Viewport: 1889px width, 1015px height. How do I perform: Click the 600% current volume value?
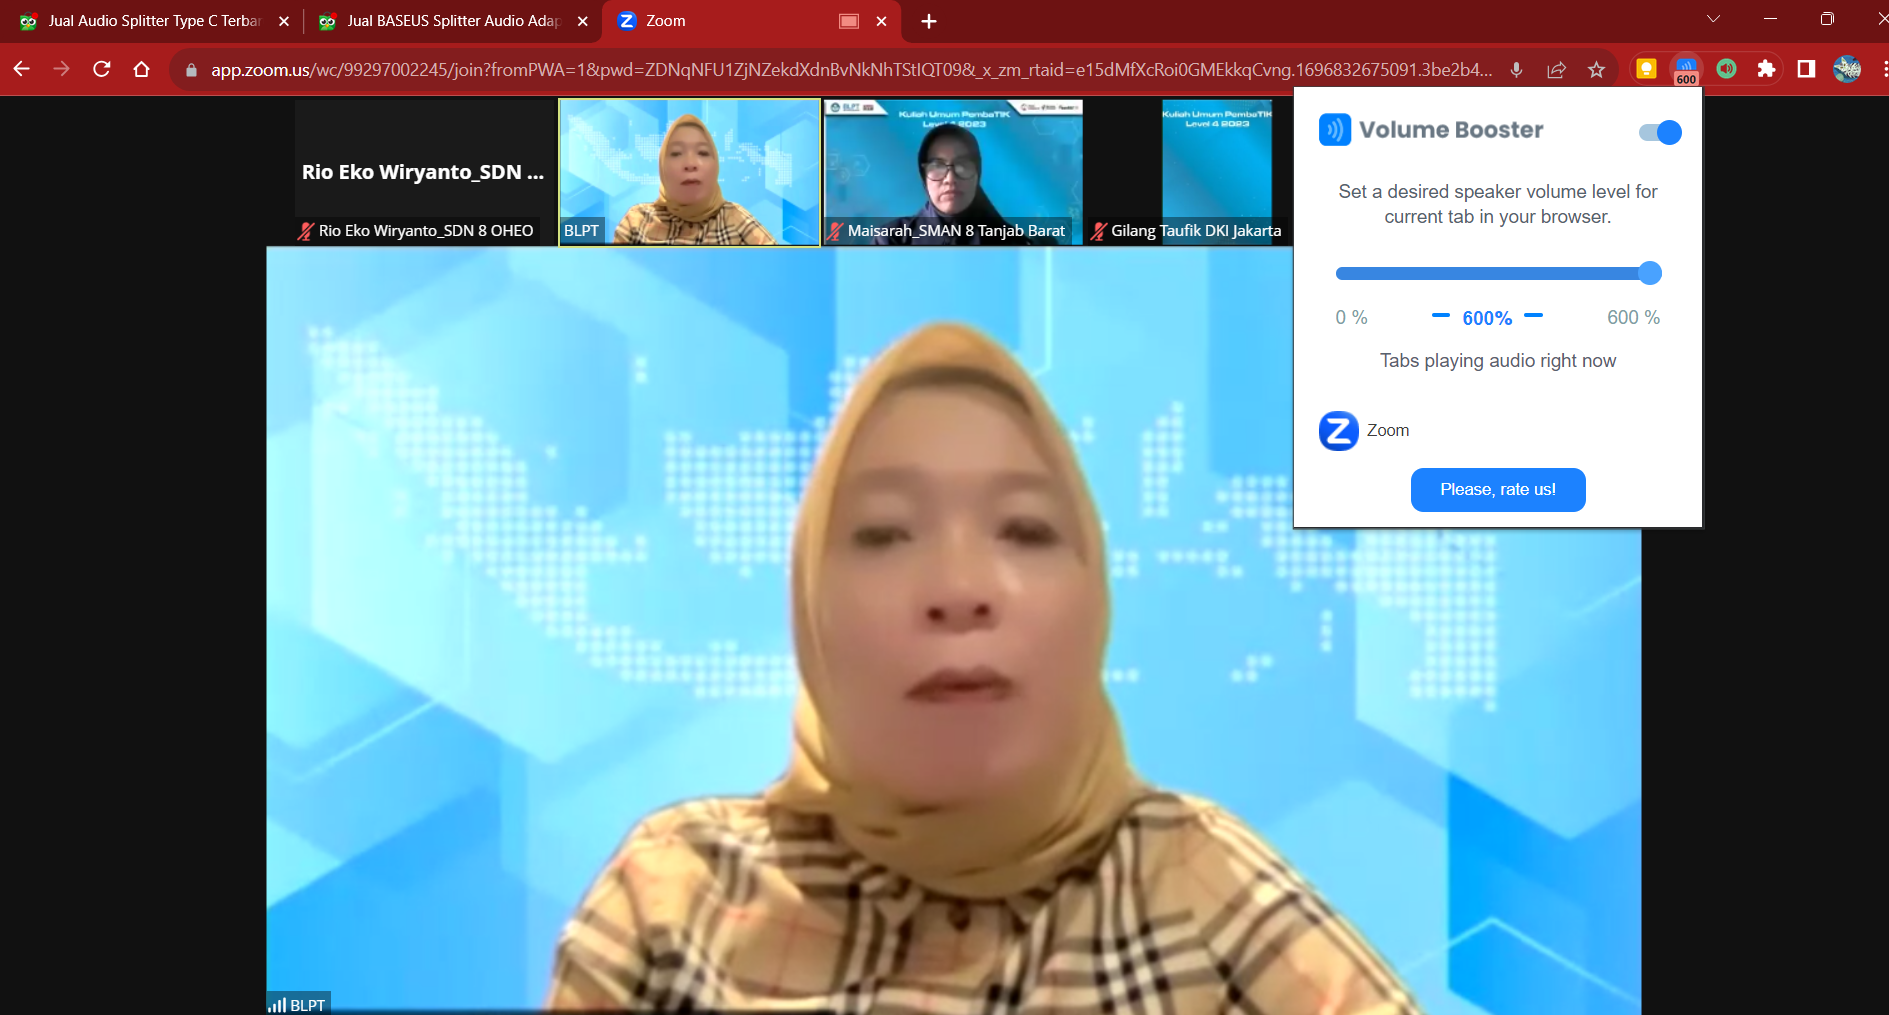coord(1487,318)
